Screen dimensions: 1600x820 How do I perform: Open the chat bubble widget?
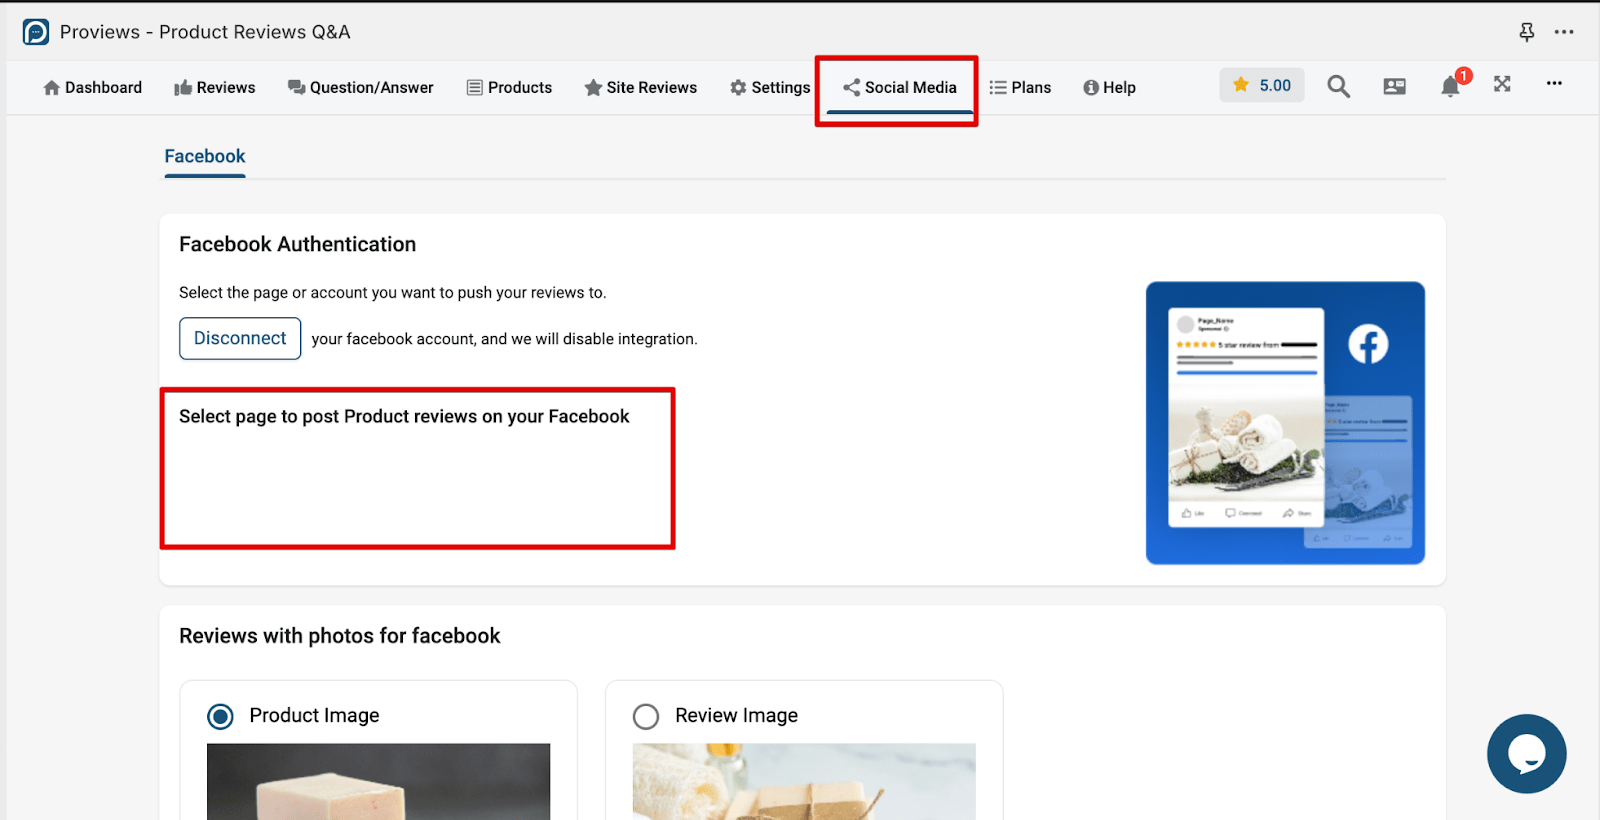pos(1526,754)
